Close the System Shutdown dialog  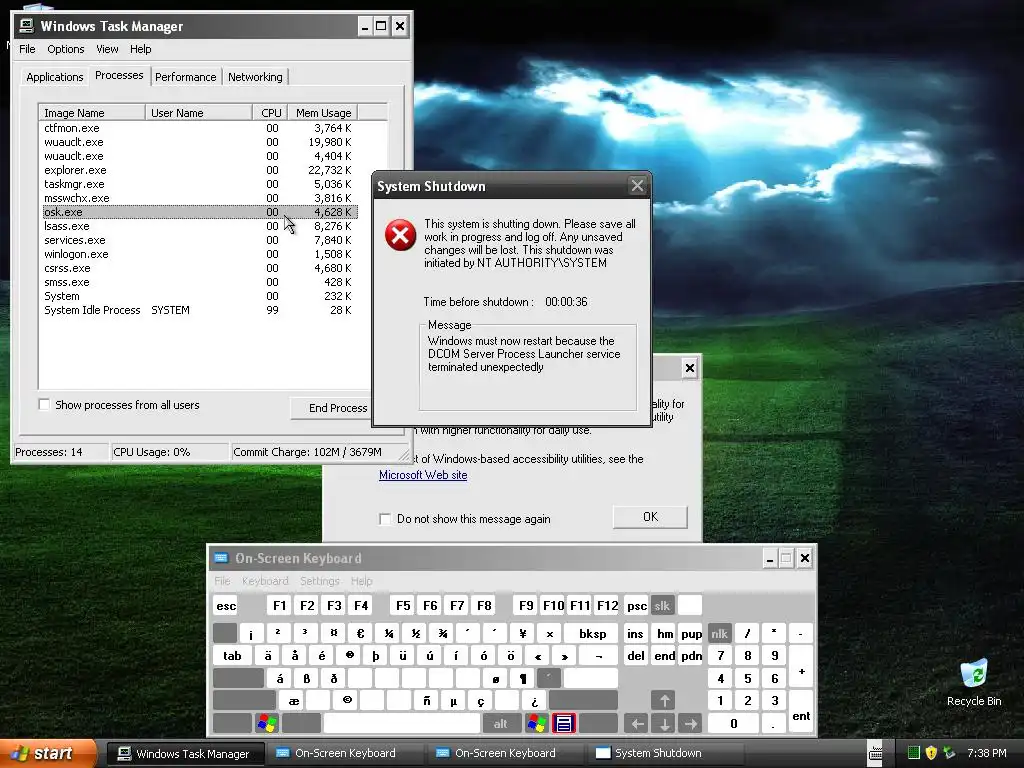(637, 186)
